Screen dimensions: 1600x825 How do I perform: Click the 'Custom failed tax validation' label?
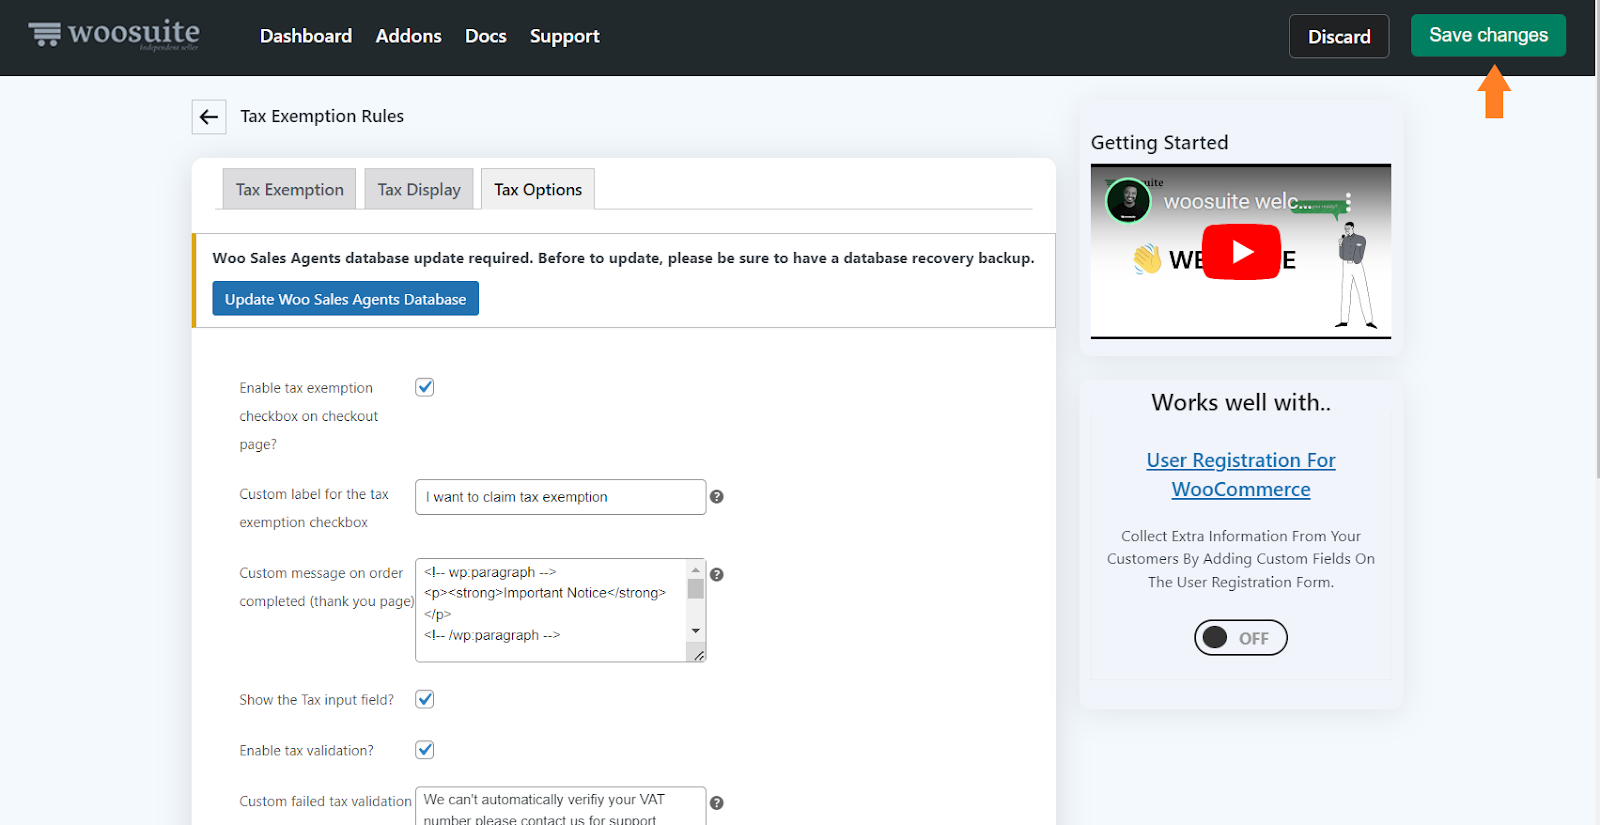(325, 801)
